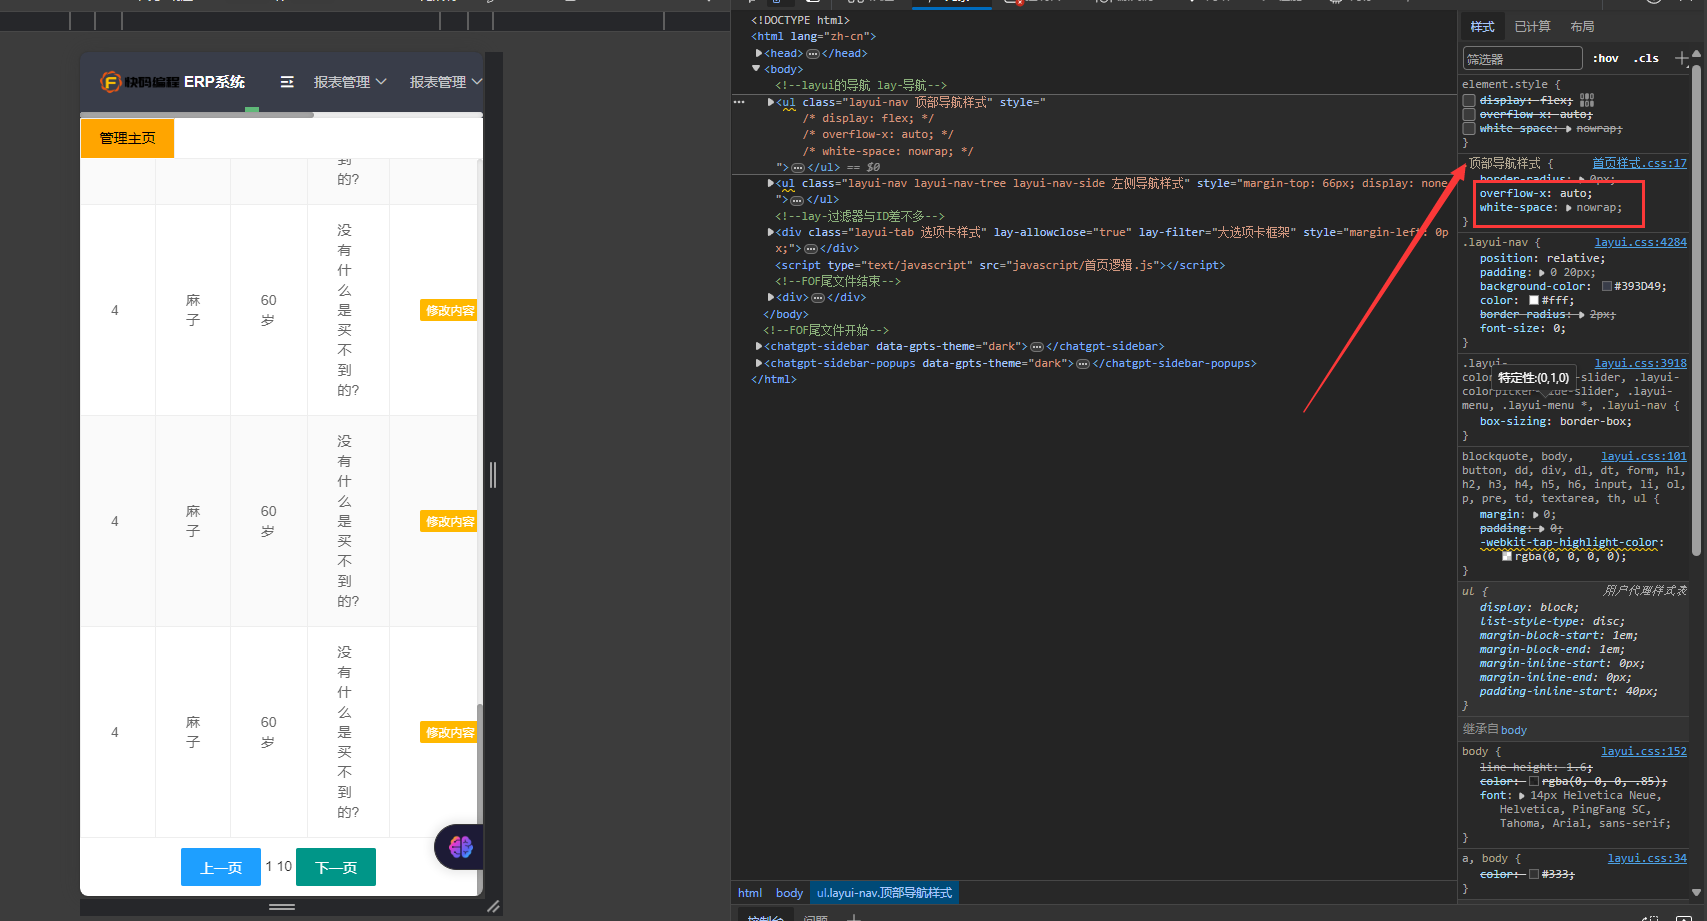Expand the ul 左侧导航样式 node
This screenshot has height=921, width=1707.
pyautogui.click(x=771, y=183)
